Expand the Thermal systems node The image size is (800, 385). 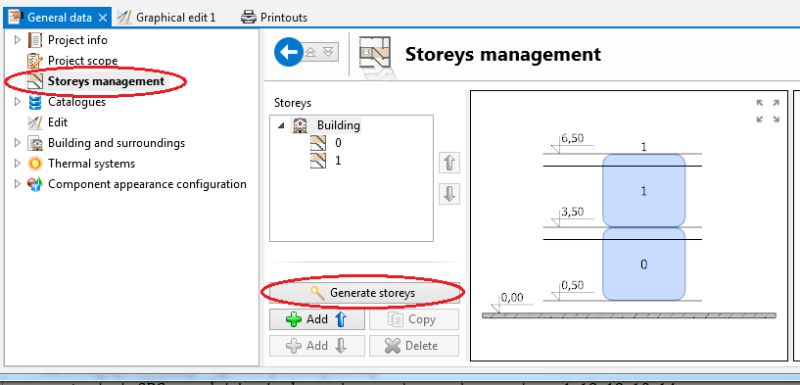click(x=17, y=164)
